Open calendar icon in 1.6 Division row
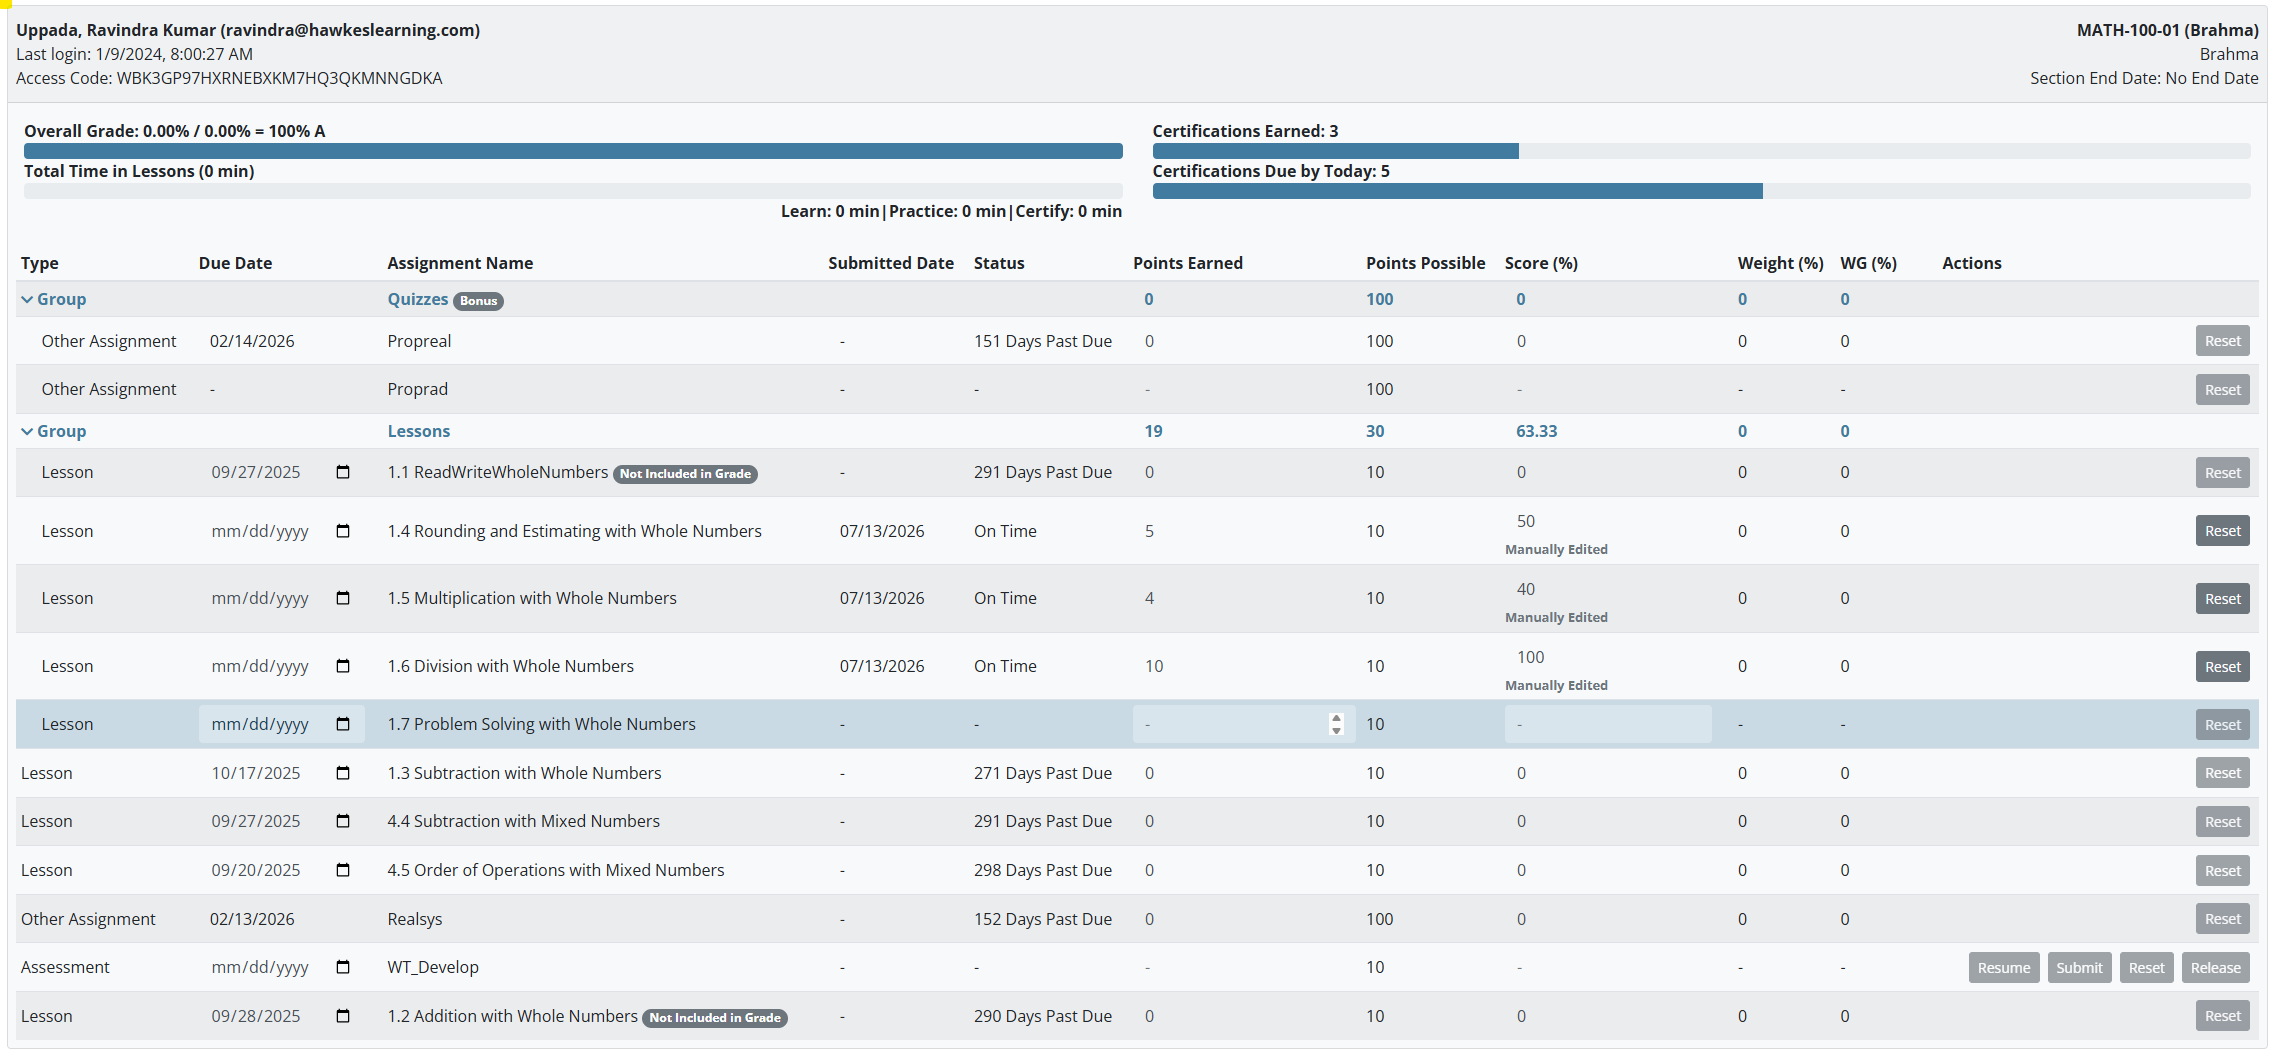2277x1060 pixels. pyautogui.click(x=343, y=666)
